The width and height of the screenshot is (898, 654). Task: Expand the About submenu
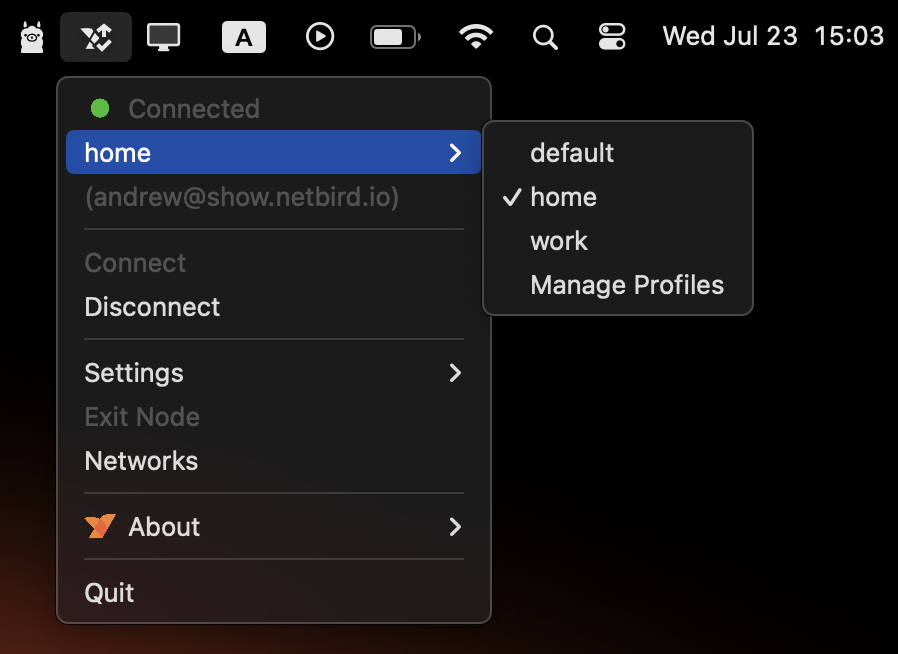(x=163, y=527)
